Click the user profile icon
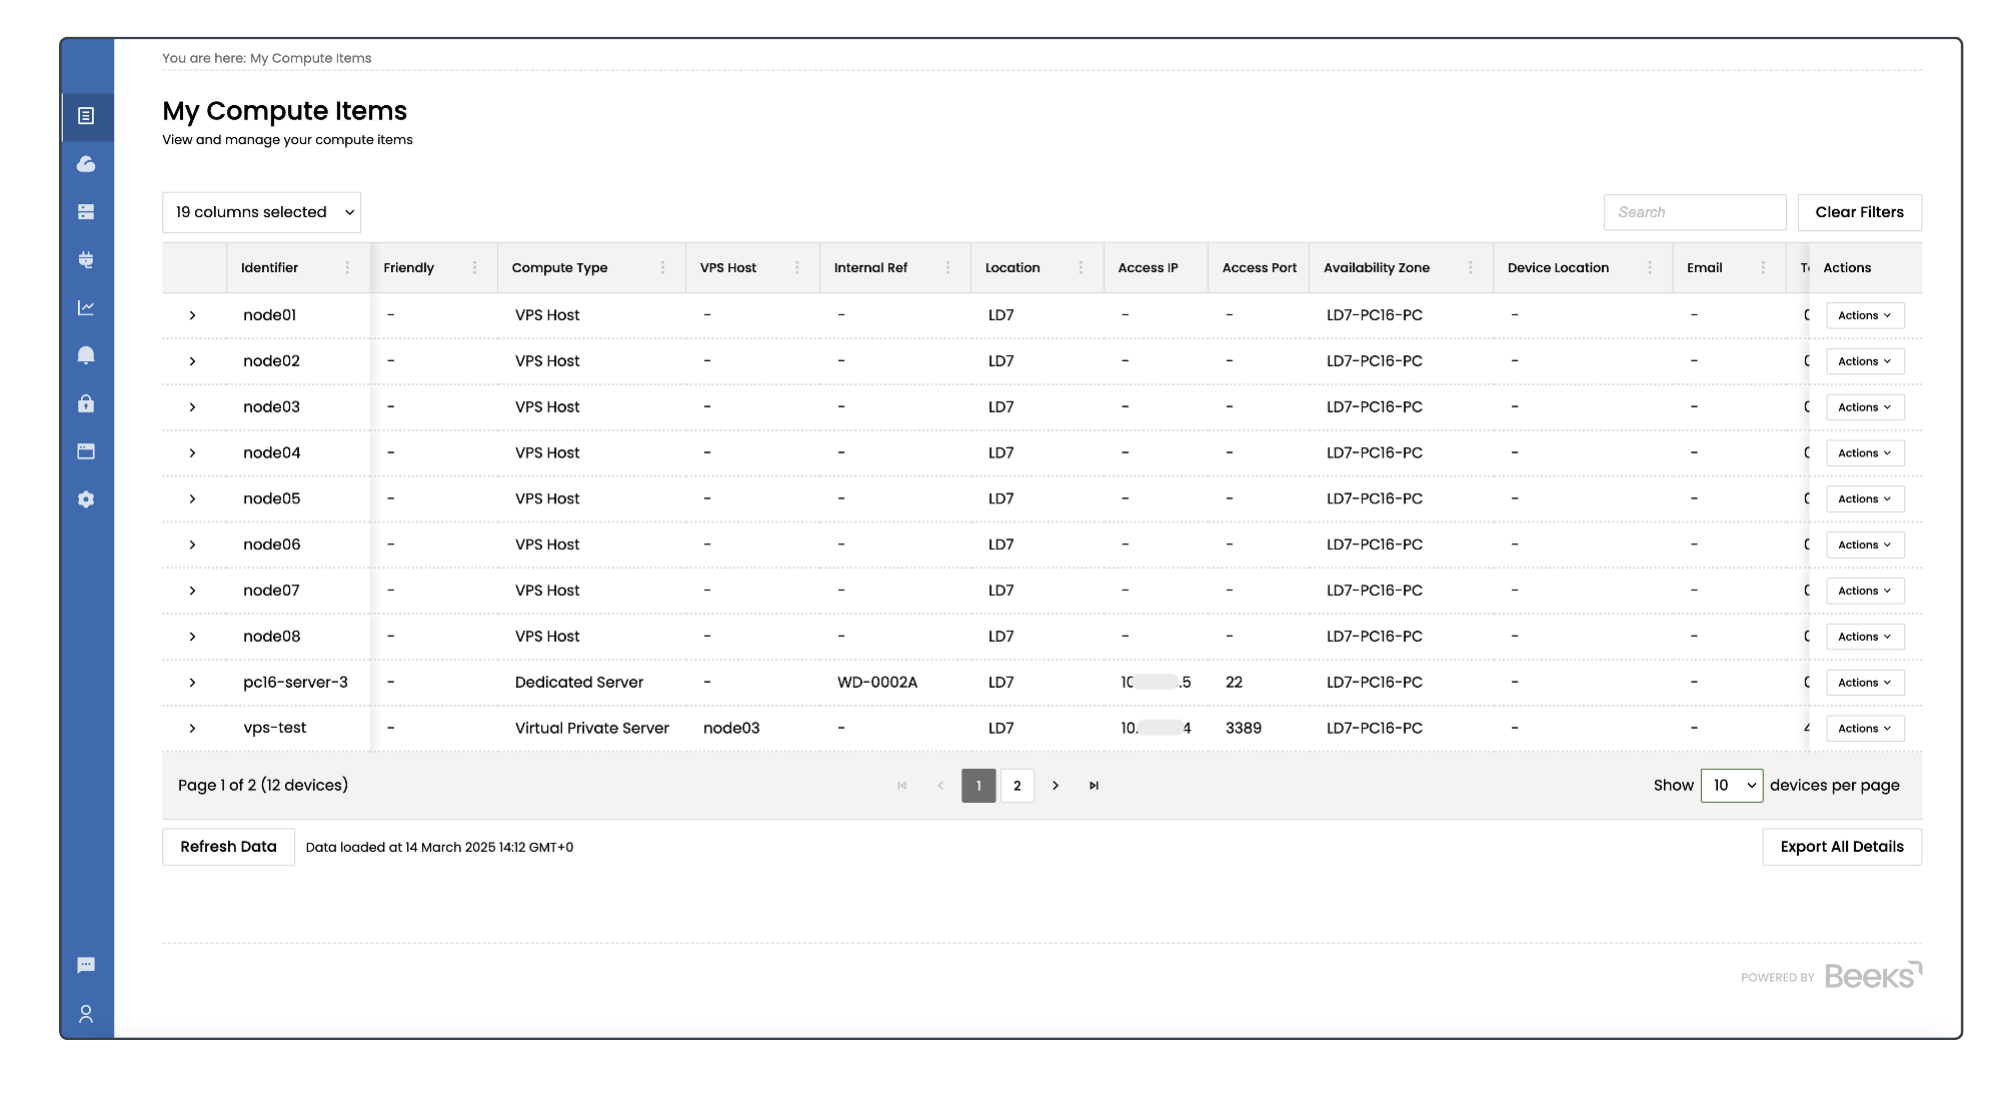Viewport: 2000px width, 1117px height. coord(86,1014)
